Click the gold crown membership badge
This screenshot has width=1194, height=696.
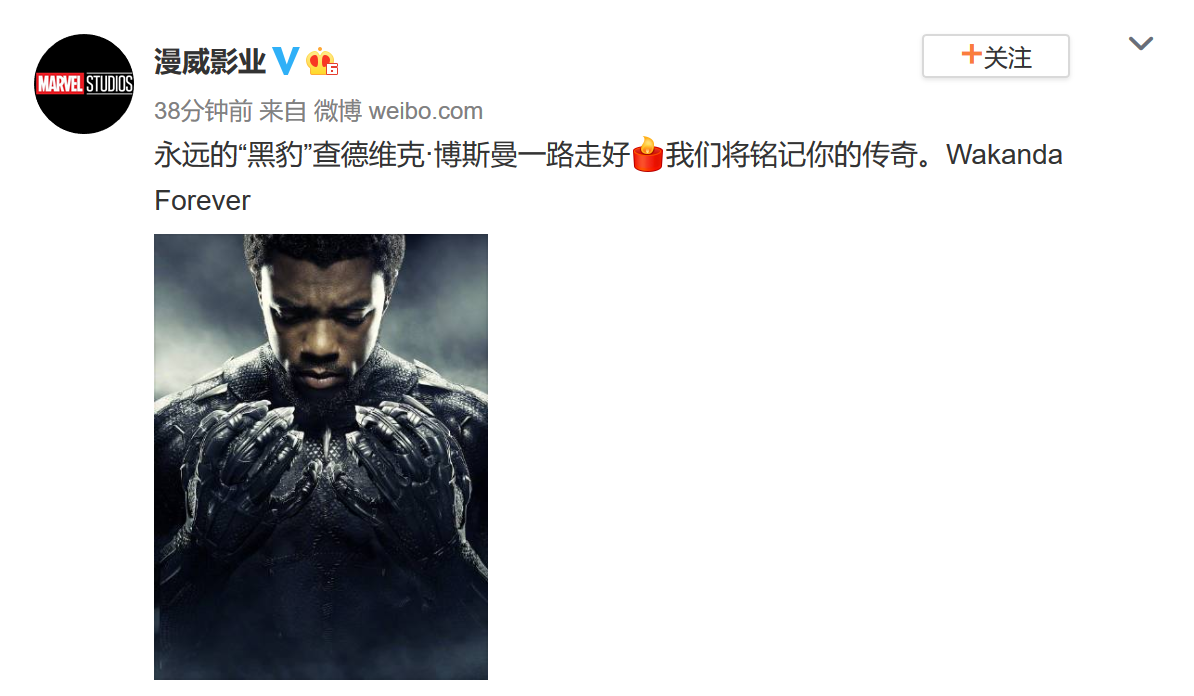(x=321, y=61)
